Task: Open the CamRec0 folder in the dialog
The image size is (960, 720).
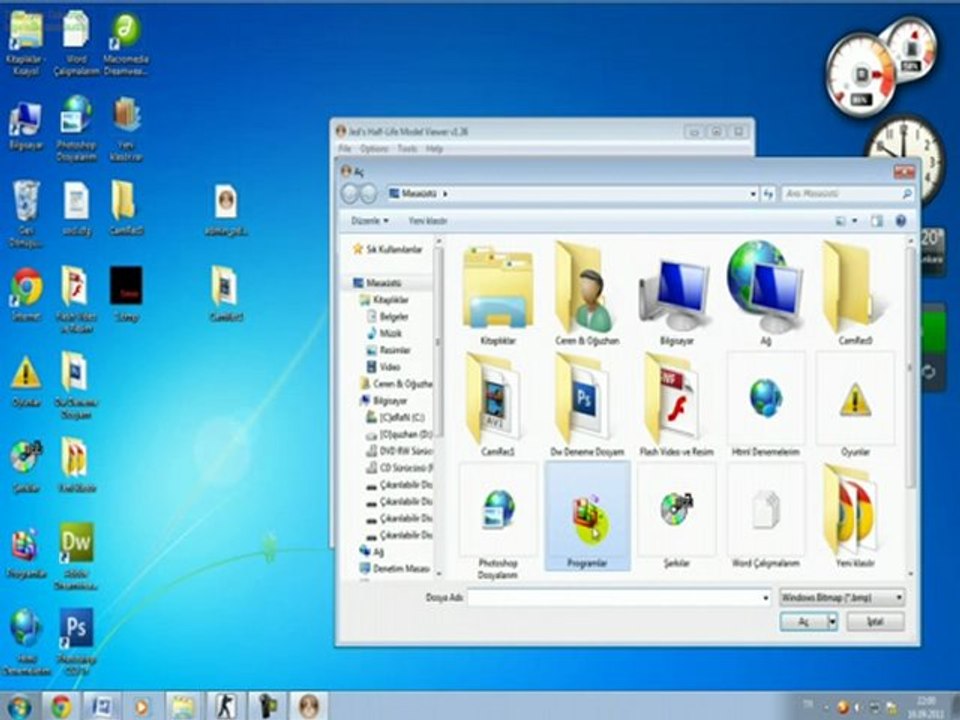Action: (855, 294)
